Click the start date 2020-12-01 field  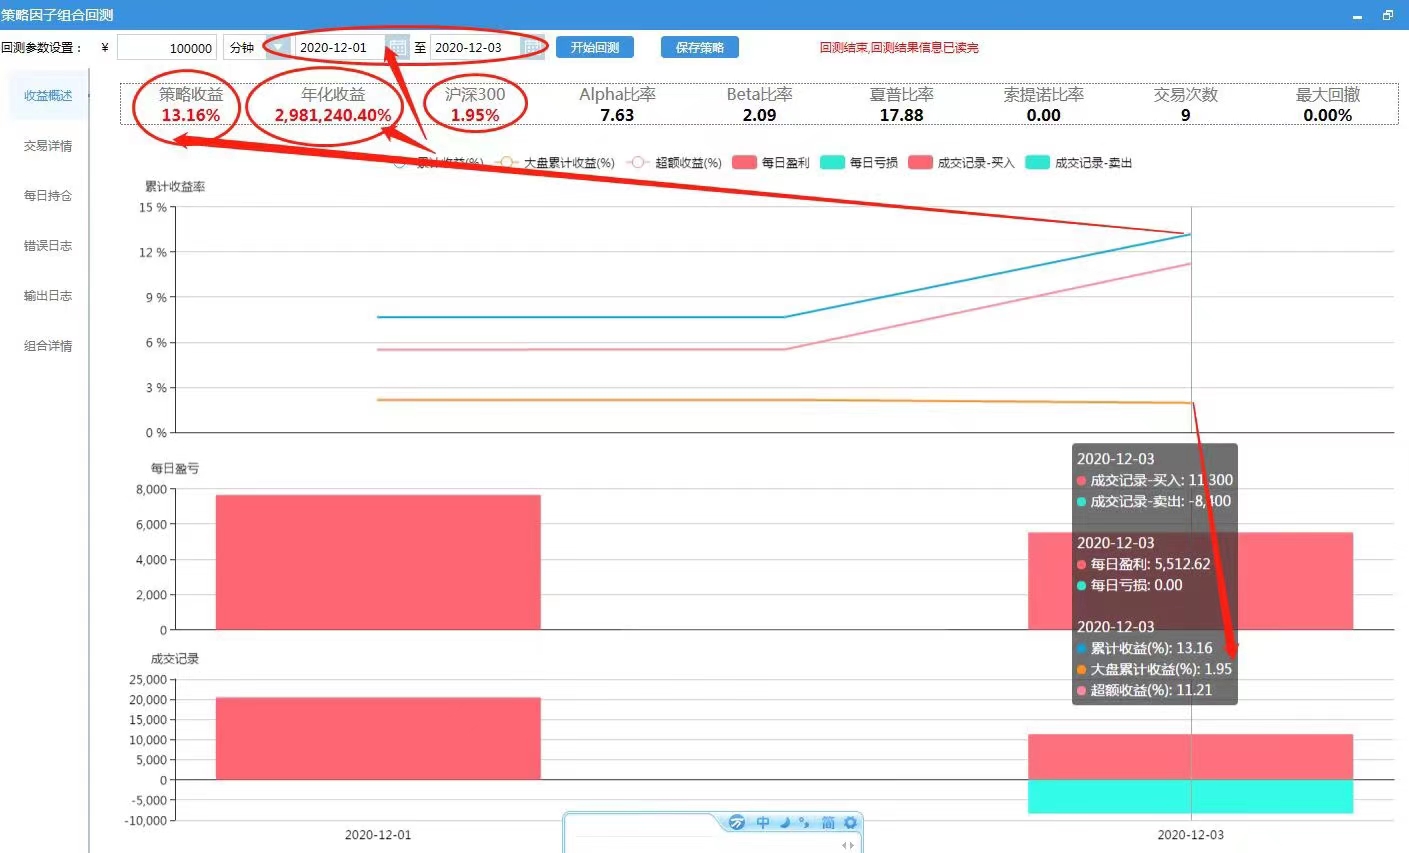340,47
